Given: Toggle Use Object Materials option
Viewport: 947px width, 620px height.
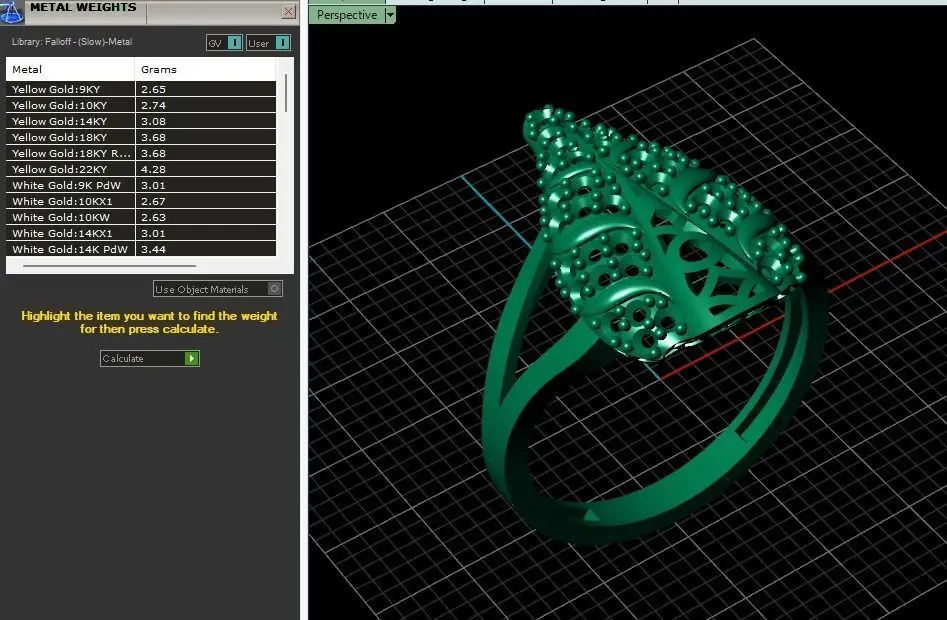Looking at the screenshot, I should [x=217, y=289].
